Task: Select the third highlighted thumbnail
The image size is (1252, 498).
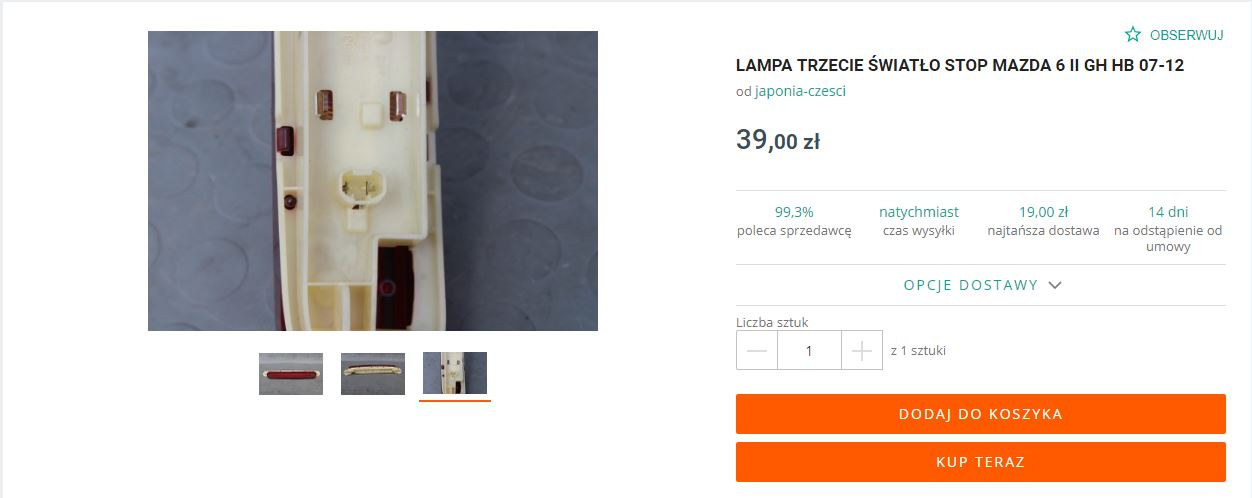Action: pyautogui.click(x=455, y=373)
